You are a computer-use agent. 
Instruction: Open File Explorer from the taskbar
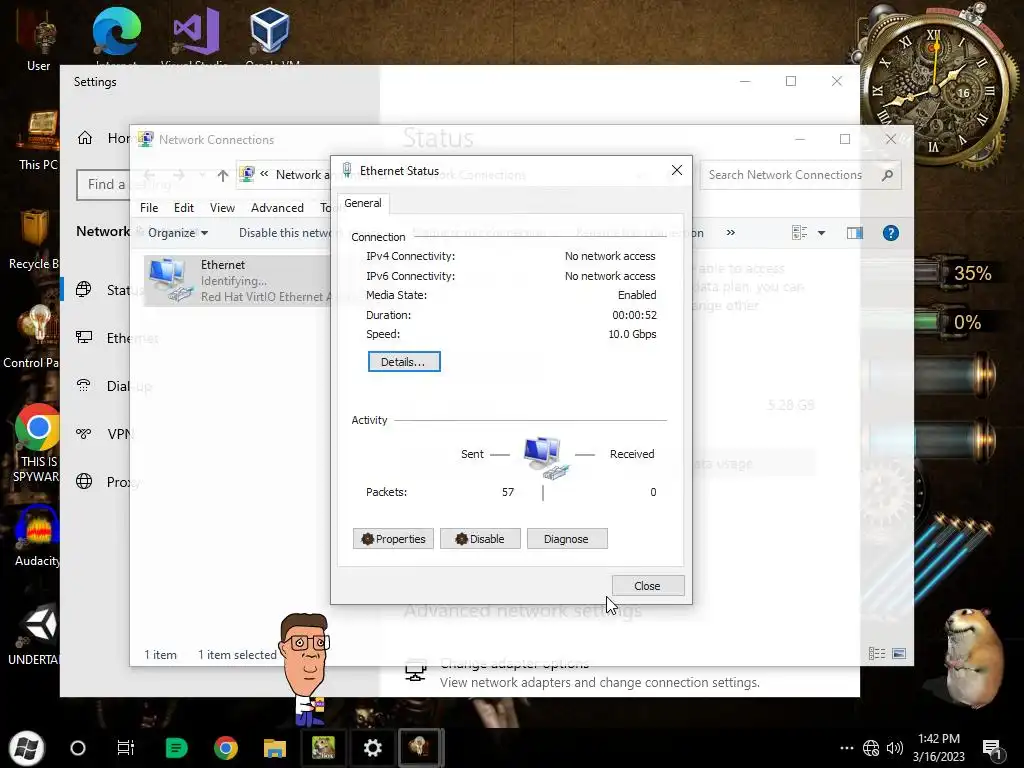pyautogui.click(x=275, y=748)
